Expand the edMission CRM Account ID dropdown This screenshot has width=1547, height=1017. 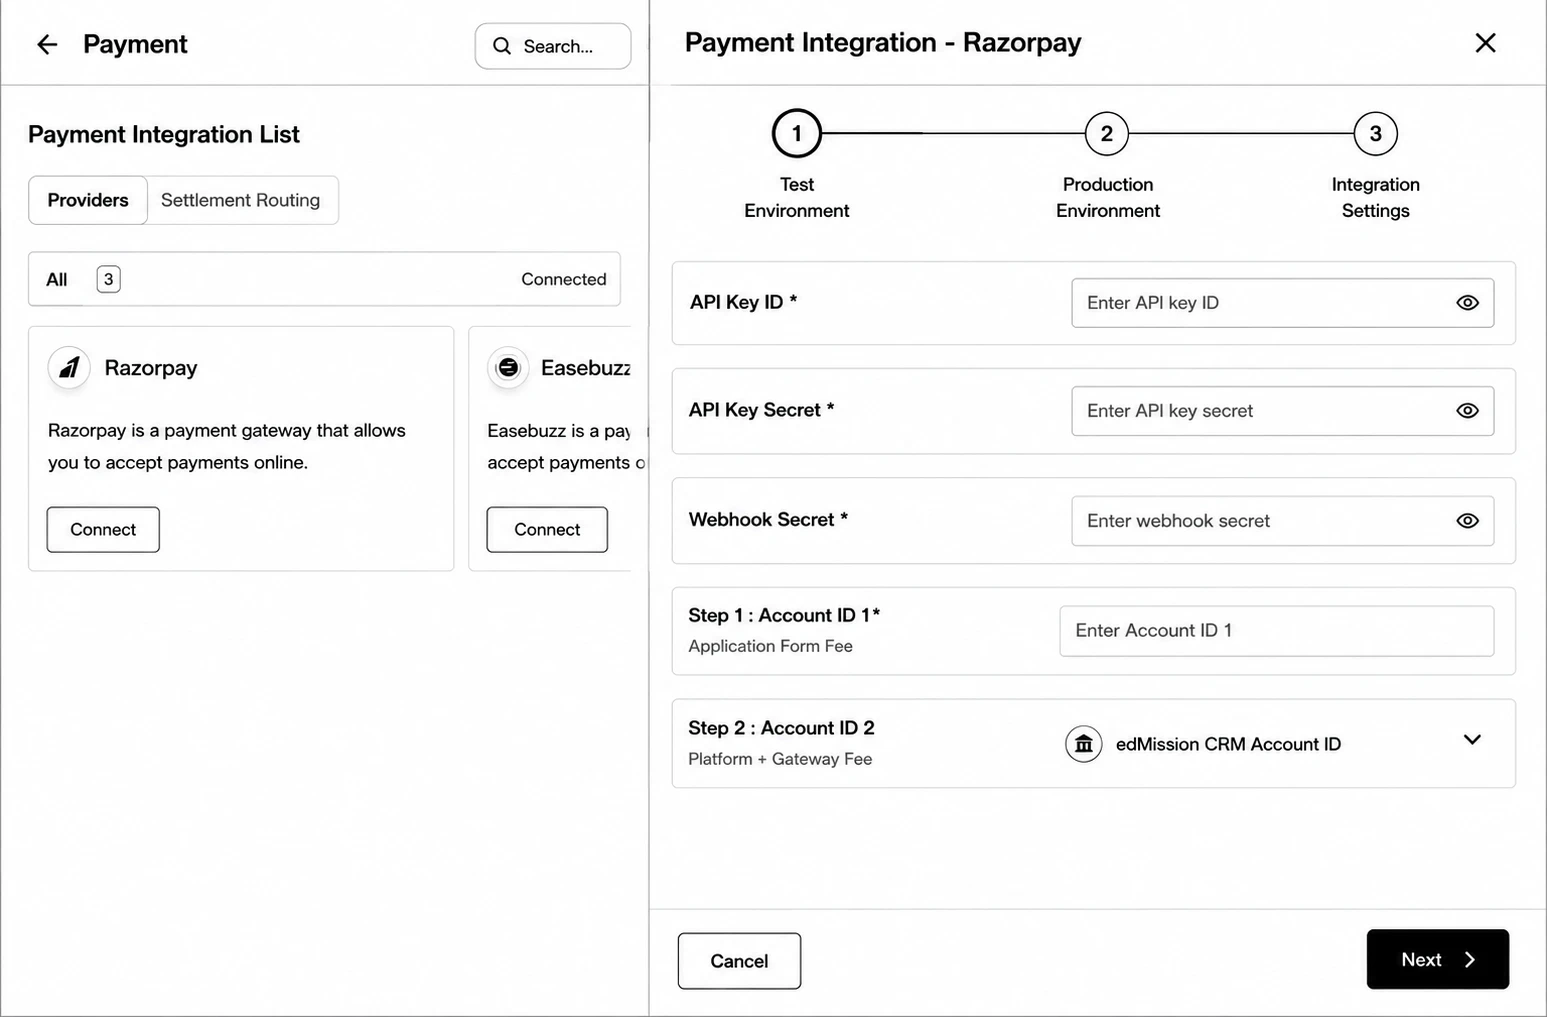tap(1472, 740)
